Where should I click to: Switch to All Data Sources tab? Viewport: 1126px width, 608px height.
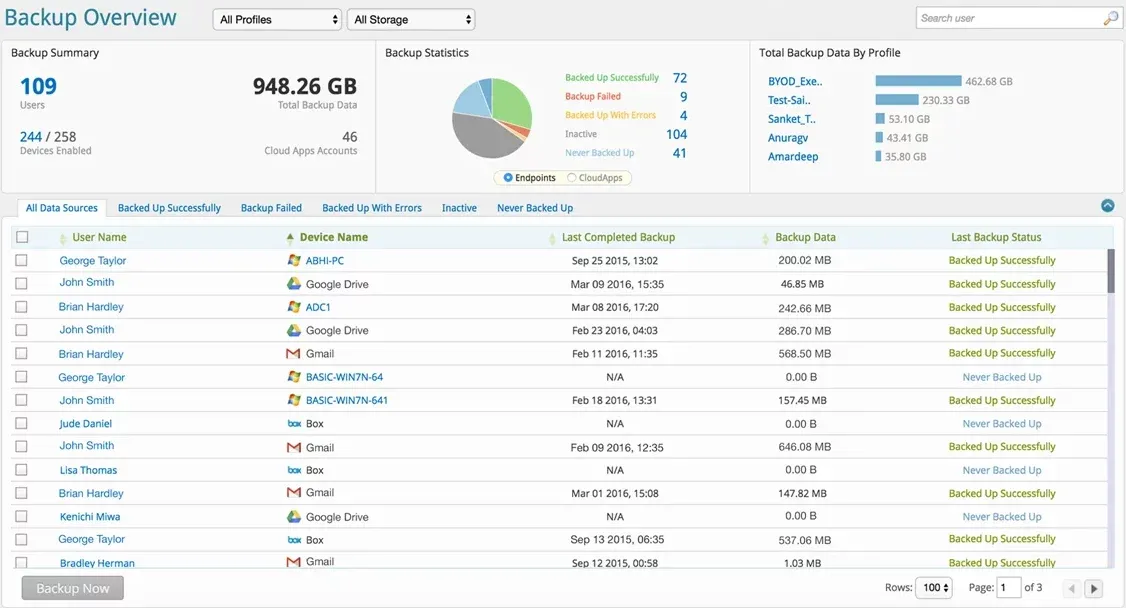pyautogui.click(x=62, y=208)
